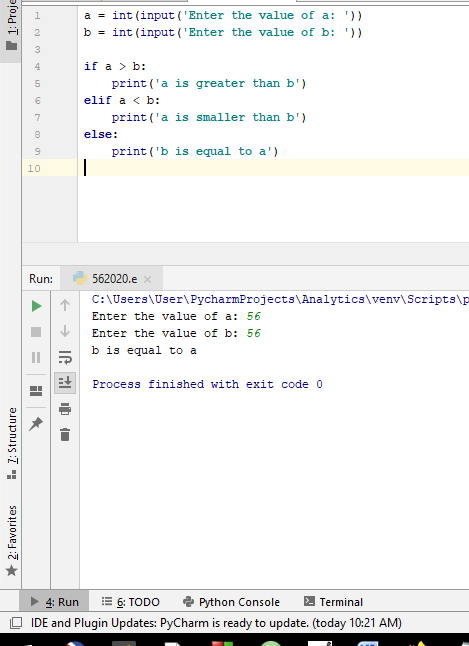Click the 'elif a < b:' code line
Screen dimensions: 469x646
click(x=122, y=101)
